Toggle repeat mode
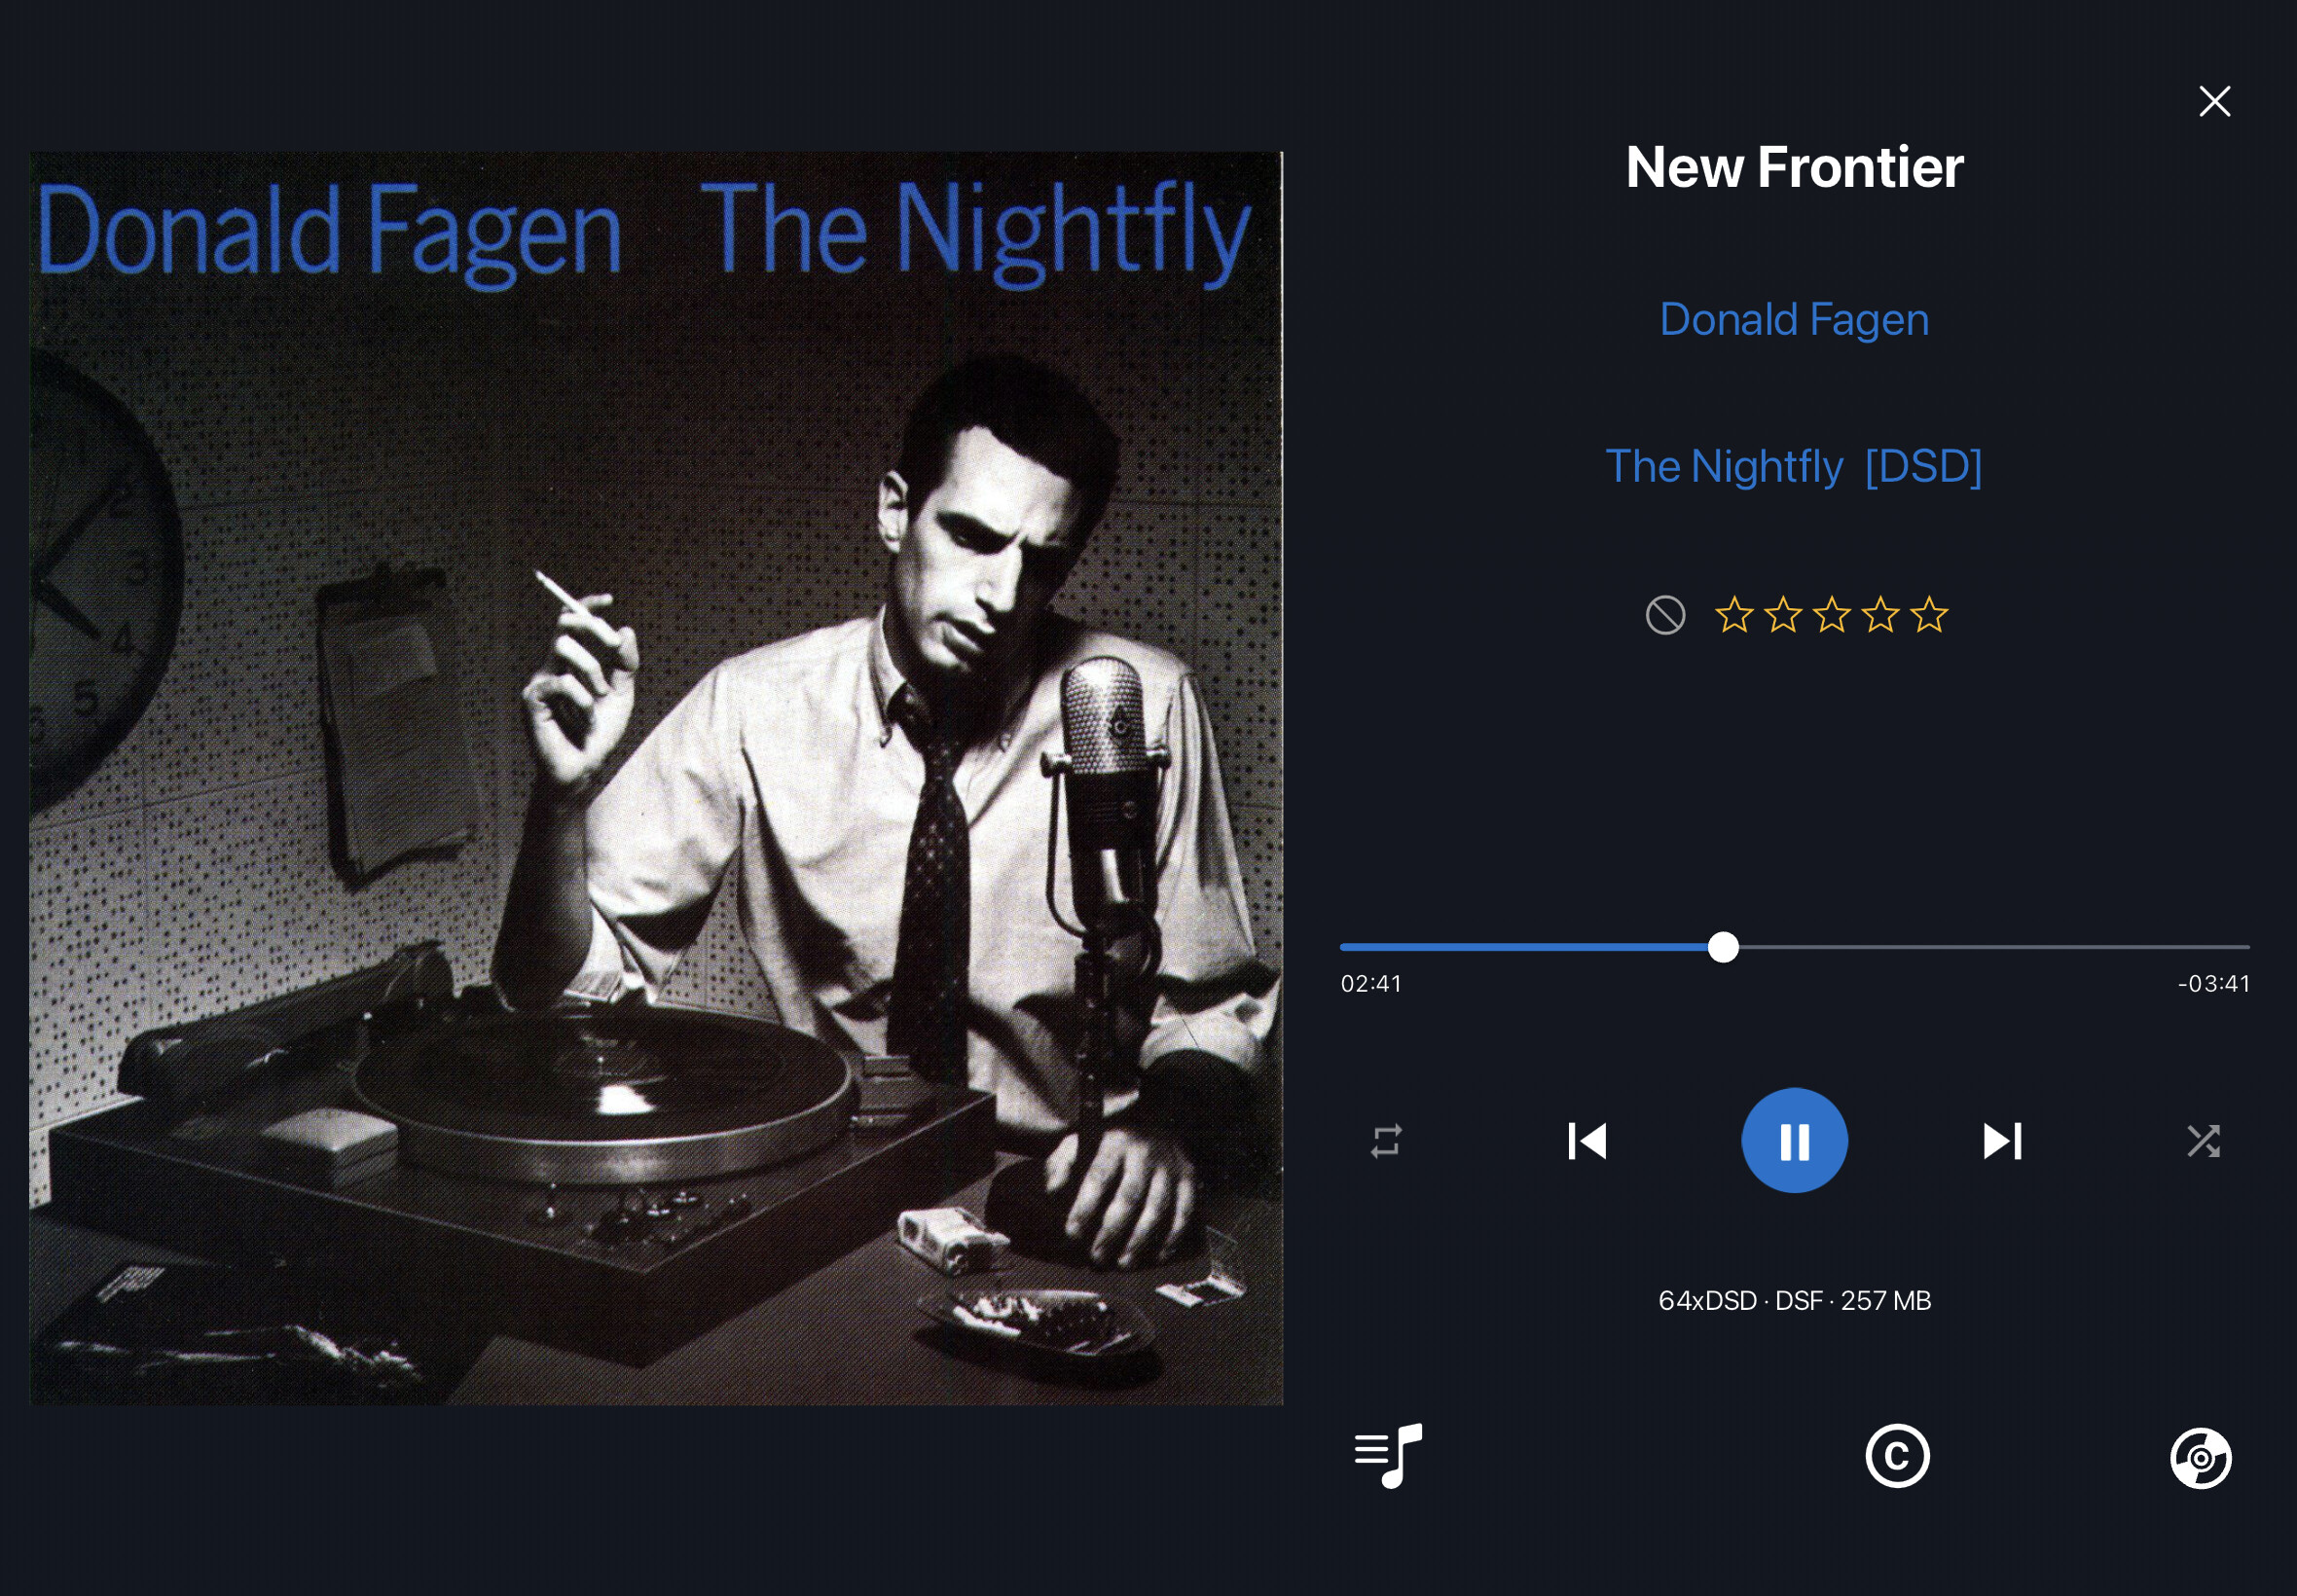2297x1596 pixels. (x=1386, y=1141)
